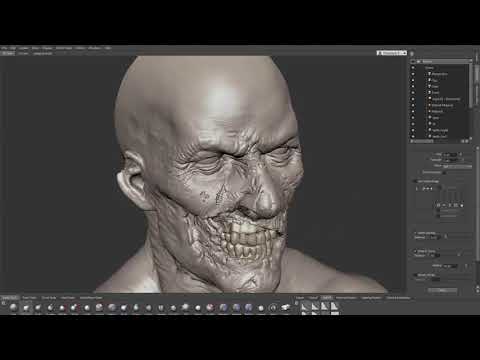Image resolution: width=480 pixels, height=360 pixels.
Task: Open the Select/Move Tools tray tab
Action: [91, 298]
